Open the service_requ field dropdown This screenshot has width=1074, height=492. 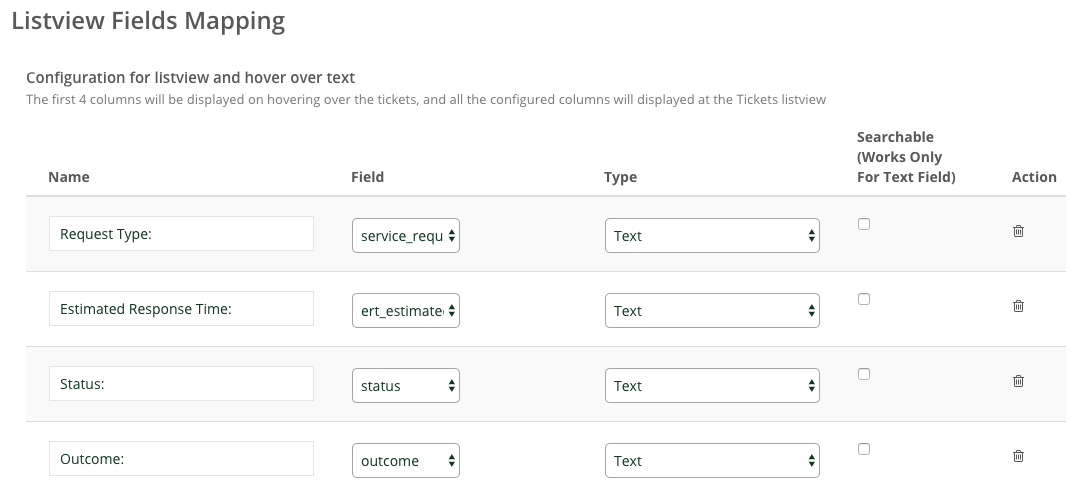pyautogui.click(x=405, y=236)
